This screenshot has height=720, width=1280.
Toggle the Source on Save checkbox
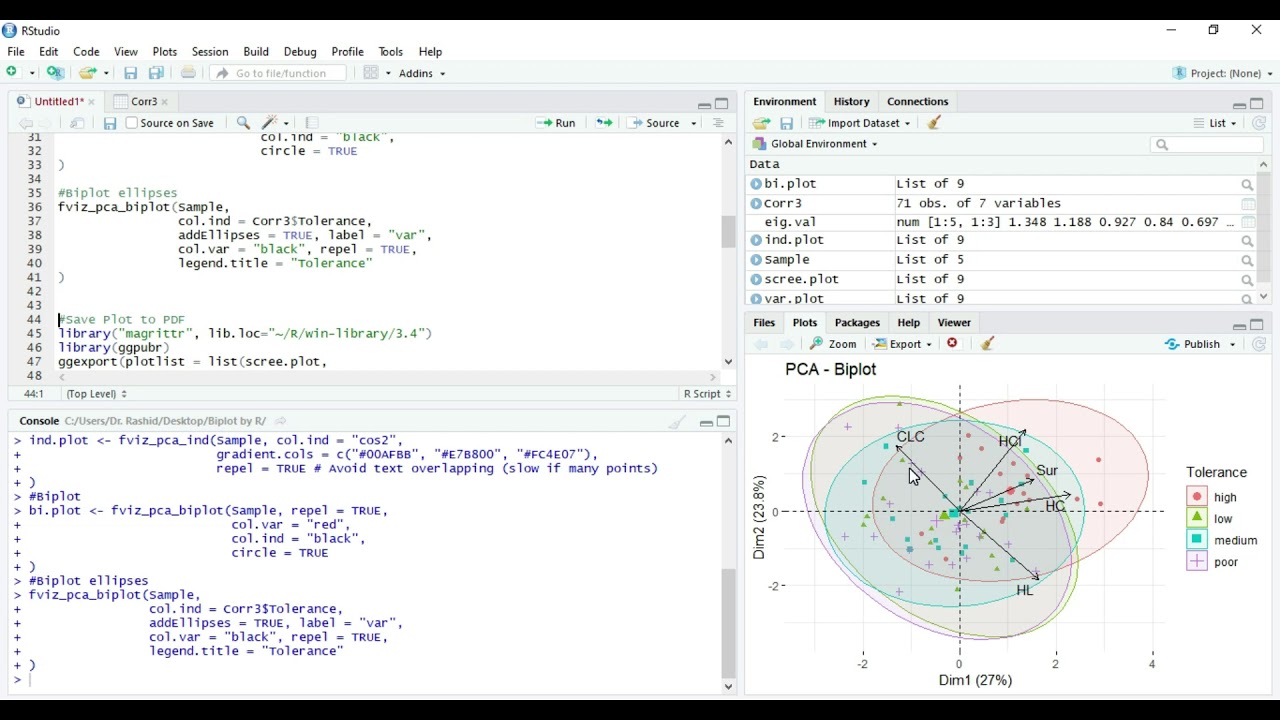(x=132, y=123)
